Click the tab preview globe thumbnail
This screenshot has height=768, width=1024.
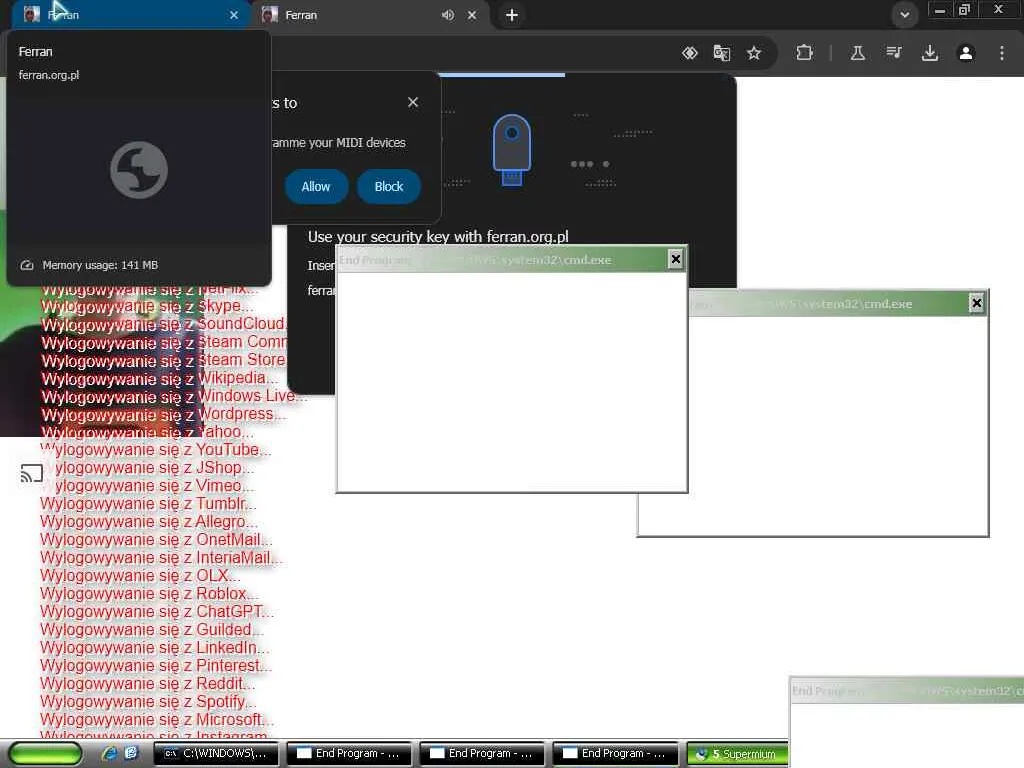click(x=138, y=170)
